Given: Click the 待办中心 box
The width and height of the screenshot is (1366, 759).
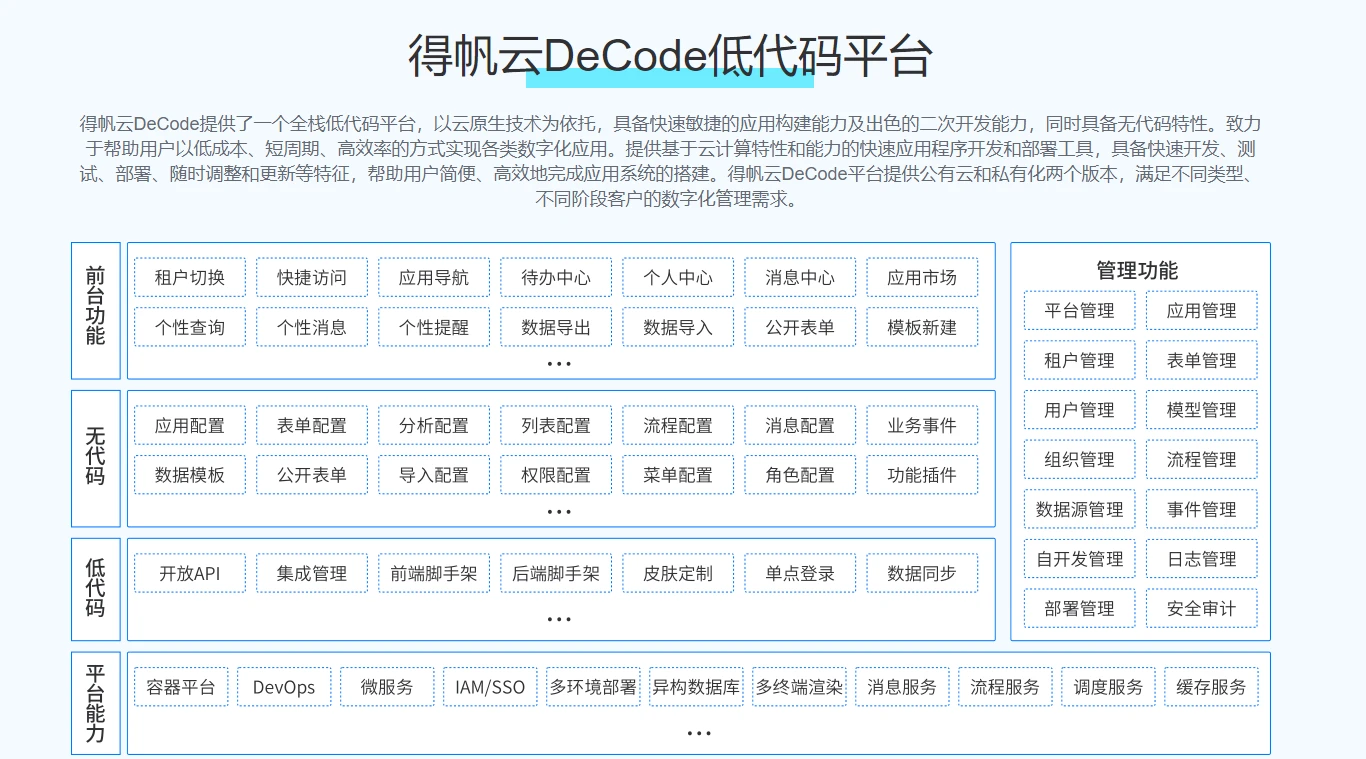Looking at the screenshot, I should tap(556, 278).
